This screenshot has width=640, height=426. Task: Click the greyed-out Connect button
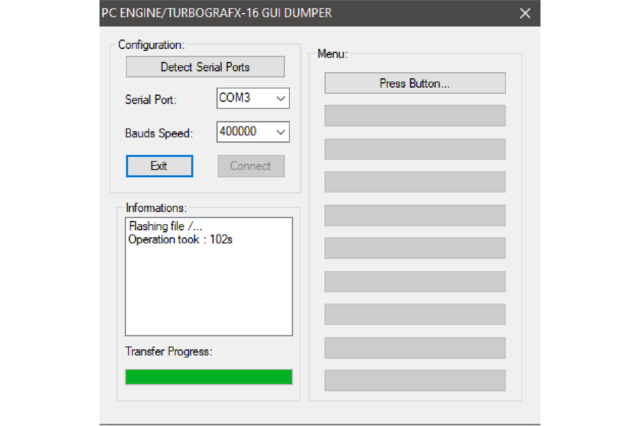point(251,166)
